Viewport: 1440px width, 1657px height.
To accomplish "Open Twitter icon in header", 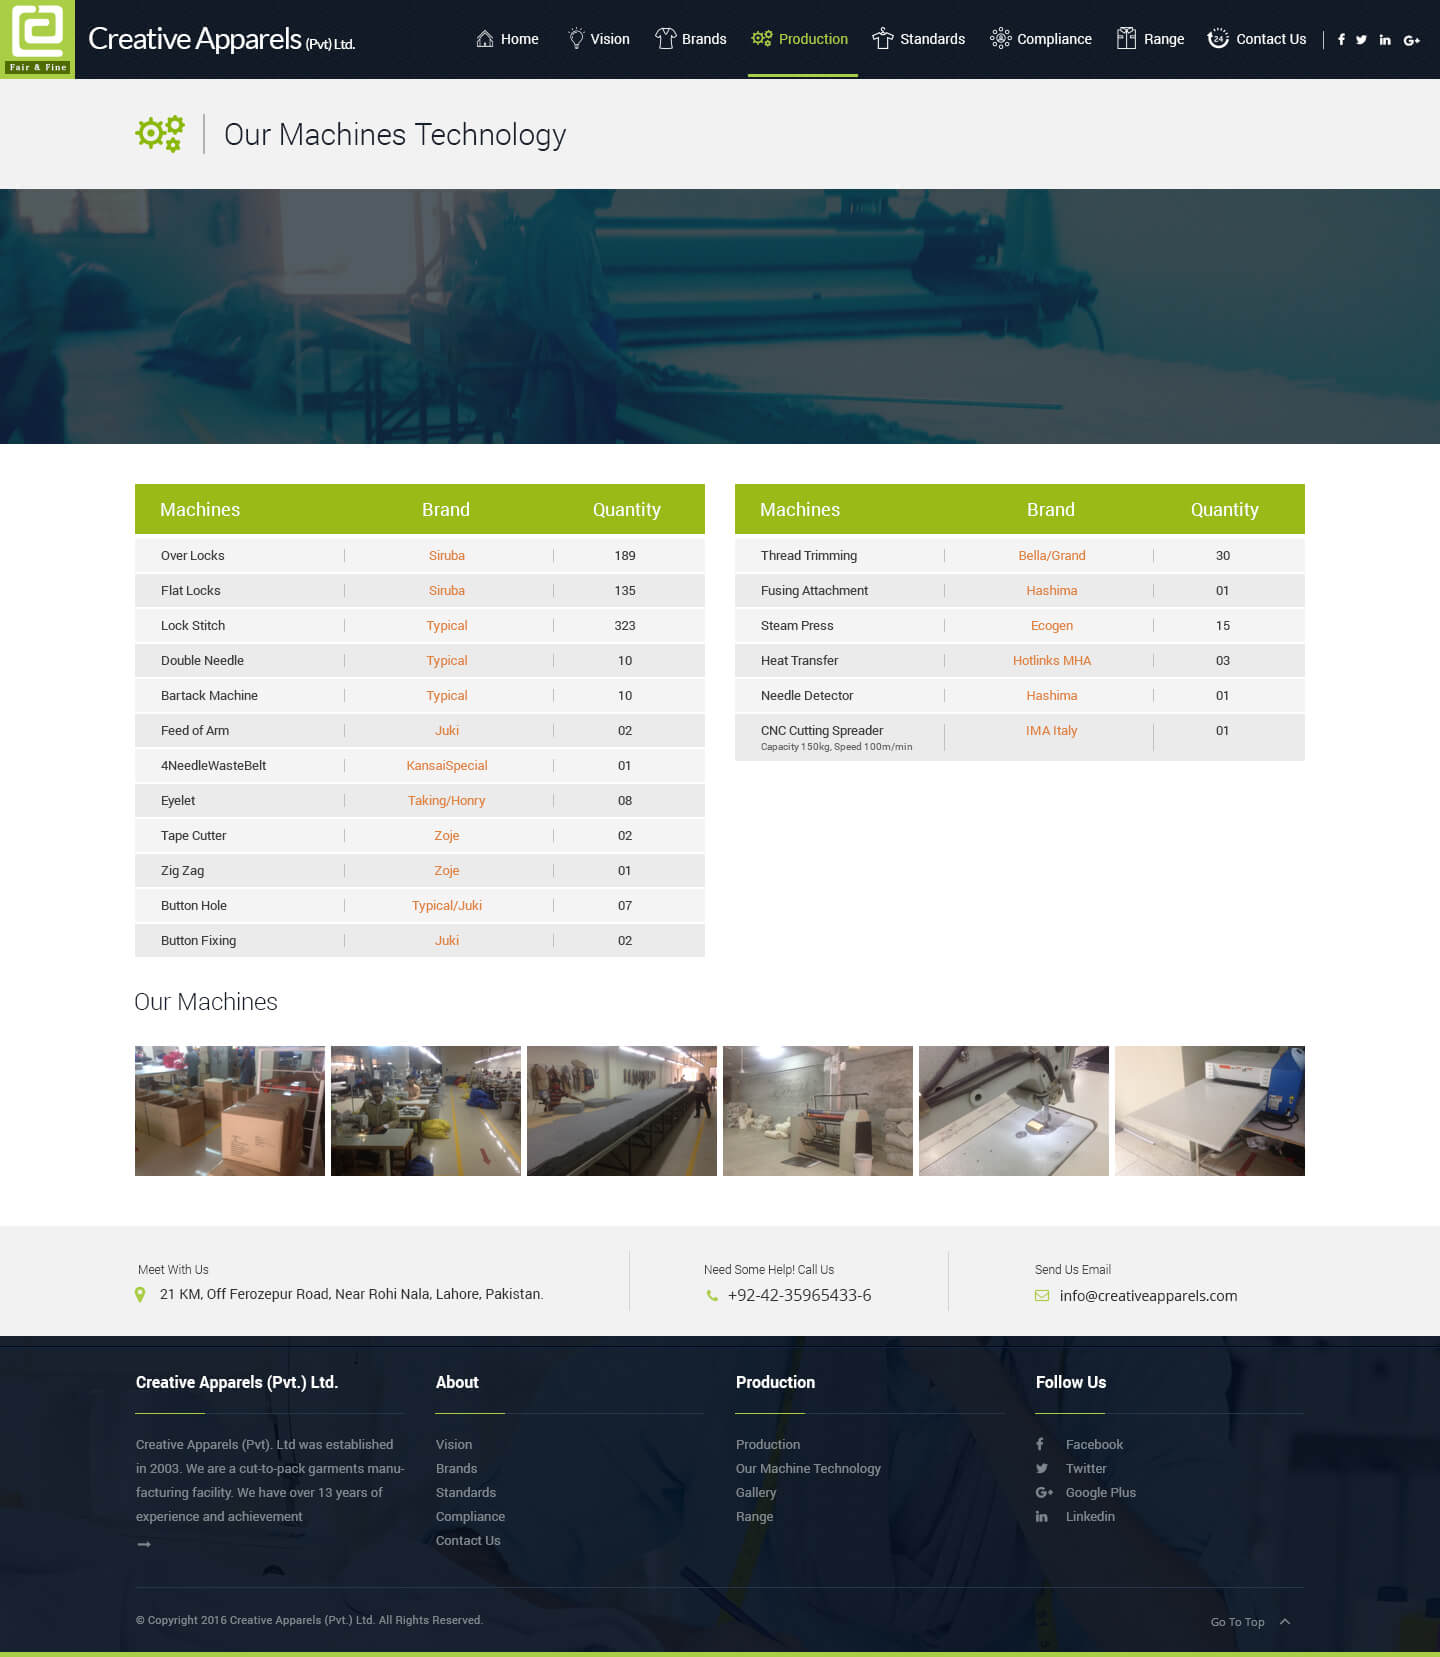I will [1361, 40].
